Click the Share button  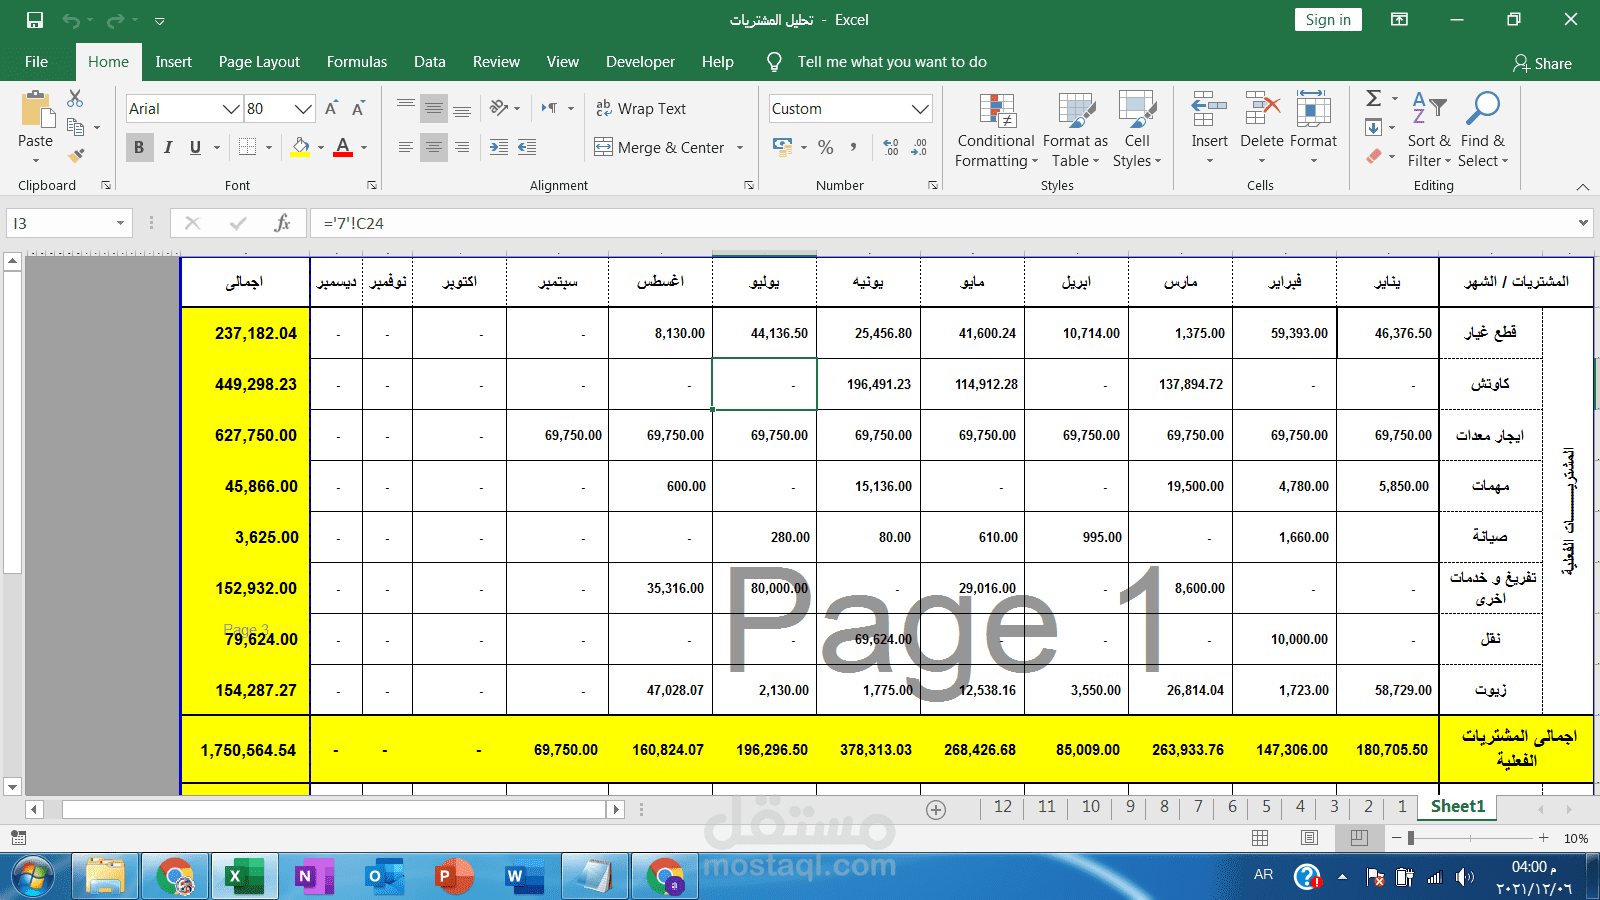pyautogui.click(x=1542, y=63)
